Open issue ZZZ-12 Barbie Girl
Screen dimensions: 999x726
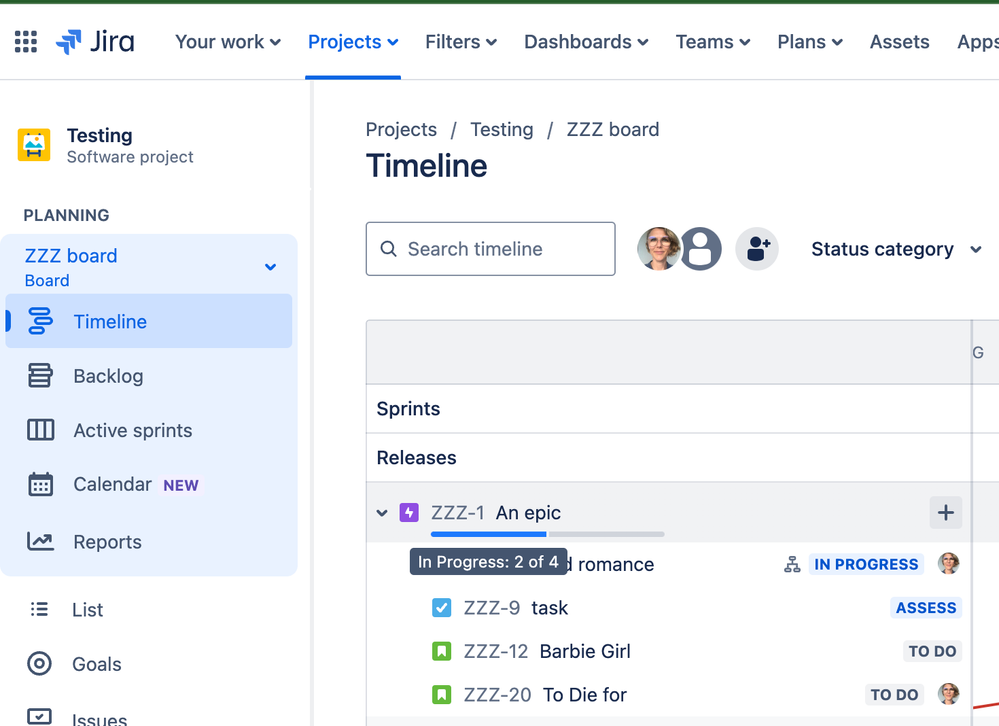(547, 651)
